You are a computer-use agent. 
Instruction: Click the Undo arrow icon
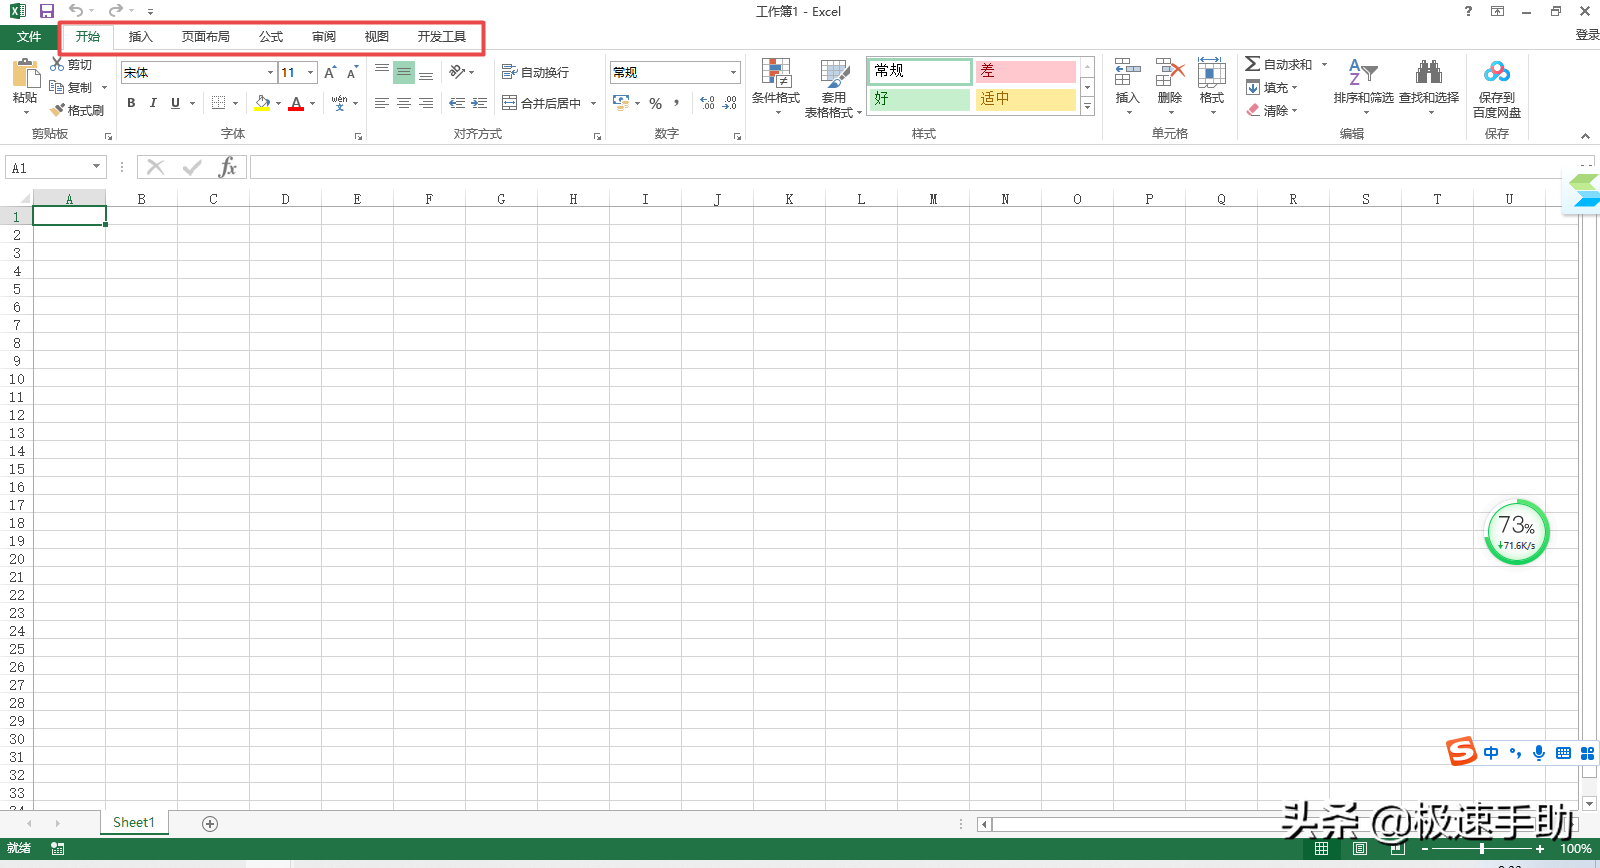76,11
